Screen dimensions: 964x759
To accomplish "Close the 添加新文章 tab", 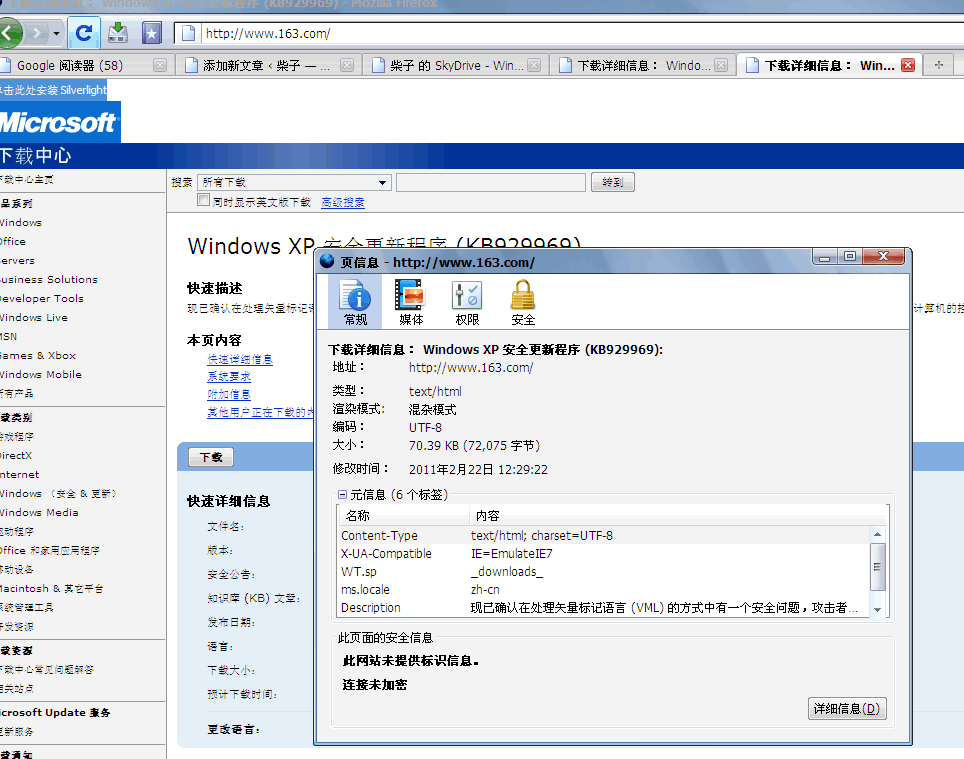I will coord(347,65).
